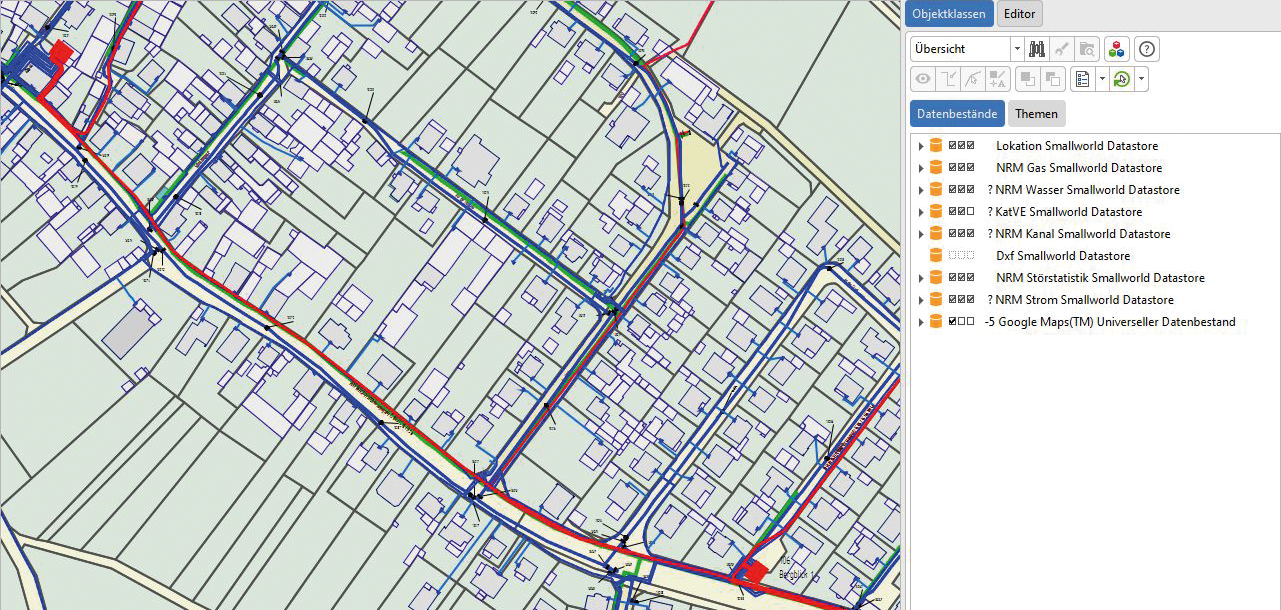Open the Übersicht dropdown
The width and height of the screenshot is (1281, 610).
(1017, 48)
